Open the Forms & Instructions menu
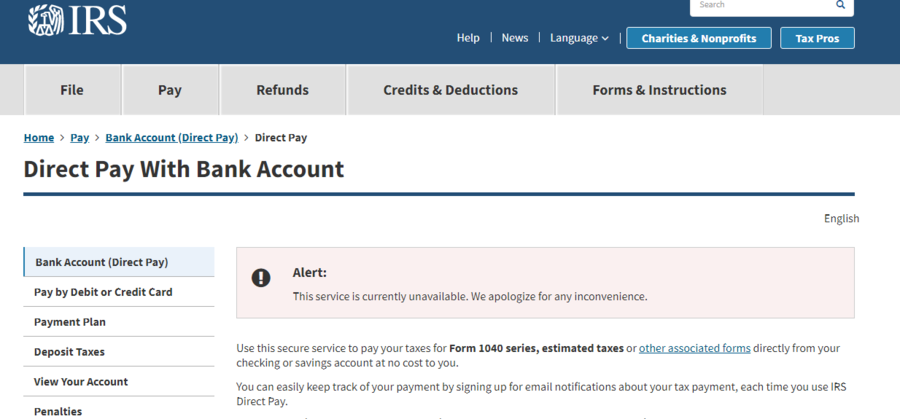The height and width of the screenshot is (419, 900). tap(660, 90)
